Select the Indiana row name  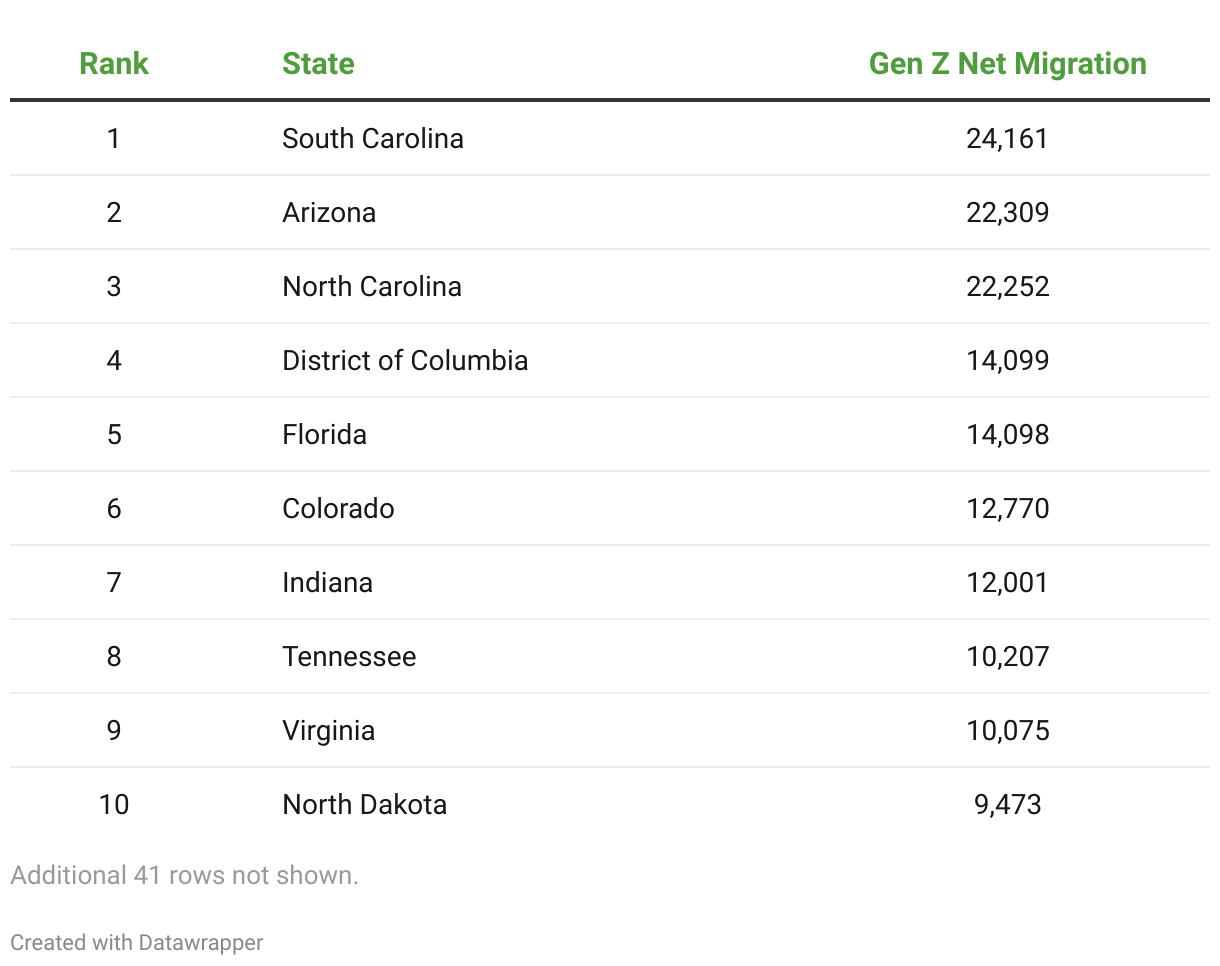(x=327, y=582)
